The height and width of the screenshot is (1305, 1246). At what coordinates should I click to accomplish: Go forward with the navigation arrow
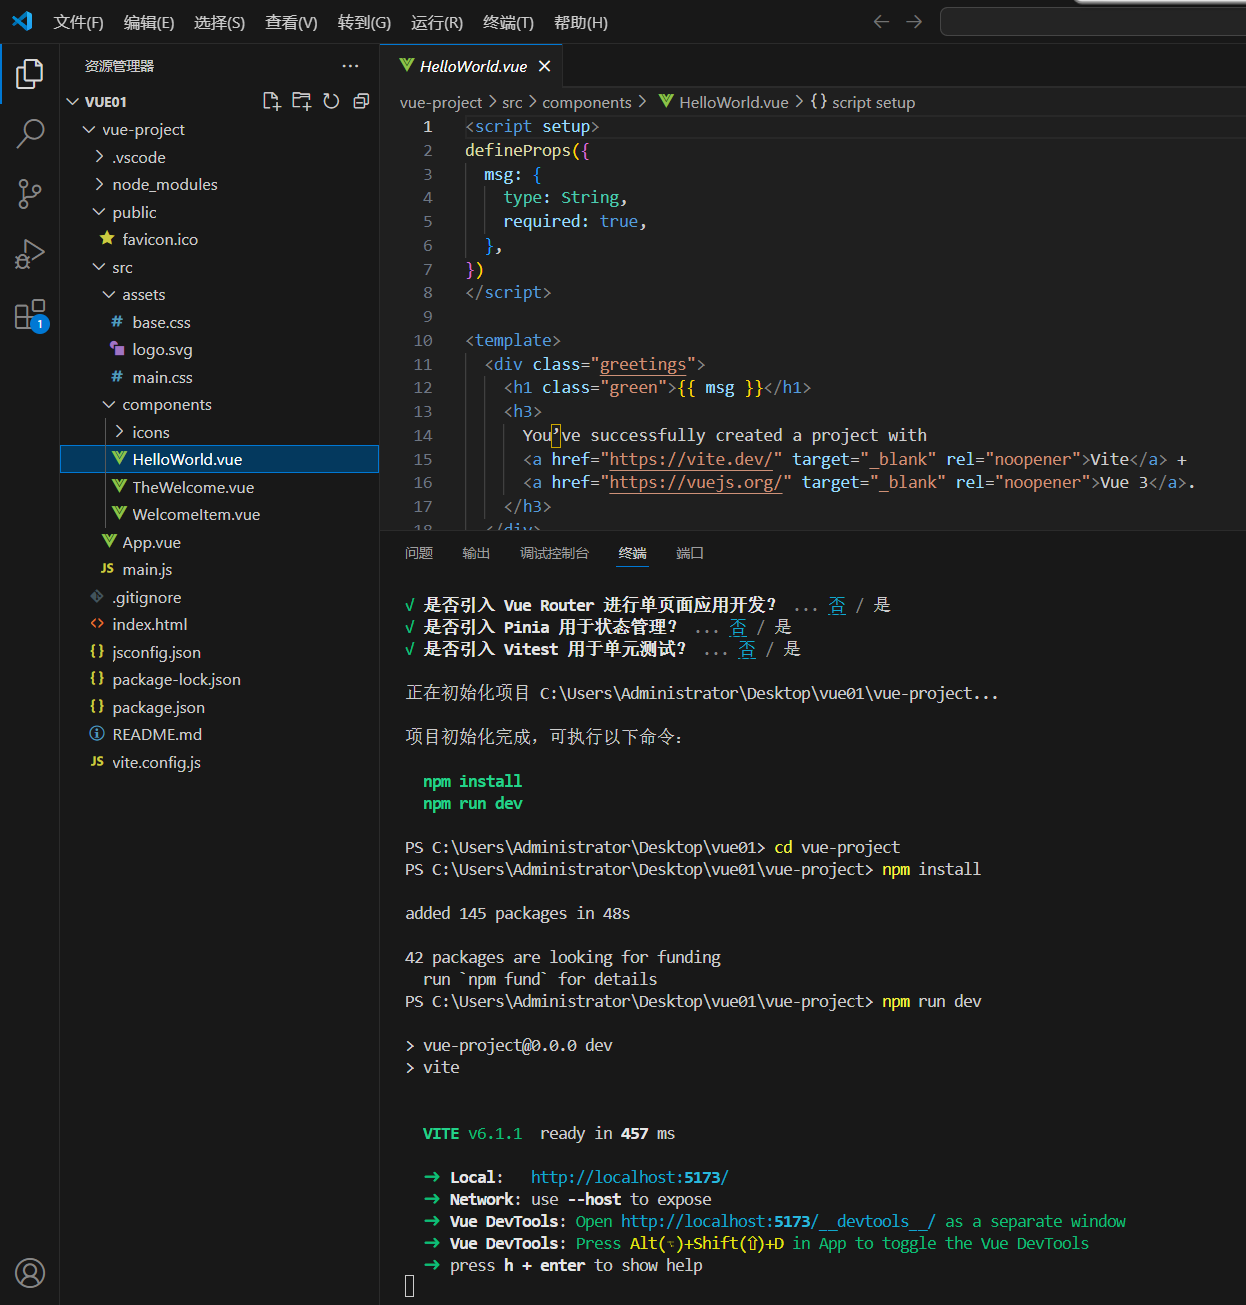tap(914, 22)
